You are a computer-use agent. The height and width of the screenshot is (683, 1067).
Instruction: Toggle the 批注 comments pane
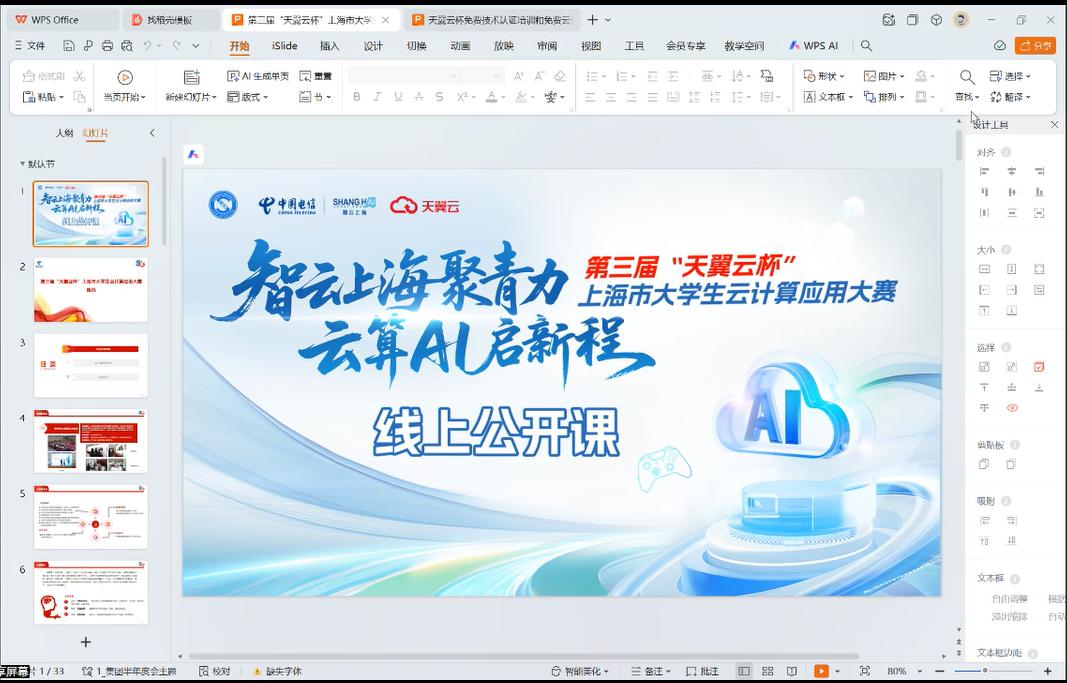point(702,671)
